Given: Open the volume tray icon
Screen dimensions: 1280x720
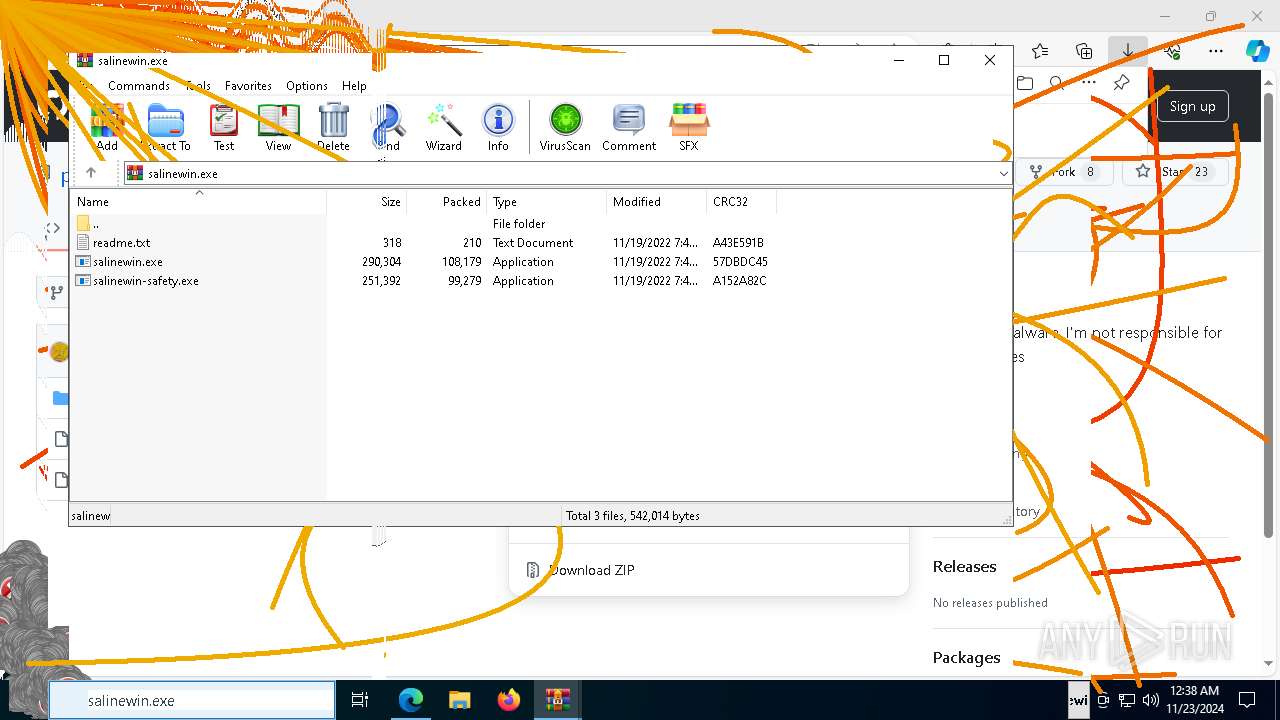Looking at the screenshot, I should pyautogui.click(x=1150, y=700).
